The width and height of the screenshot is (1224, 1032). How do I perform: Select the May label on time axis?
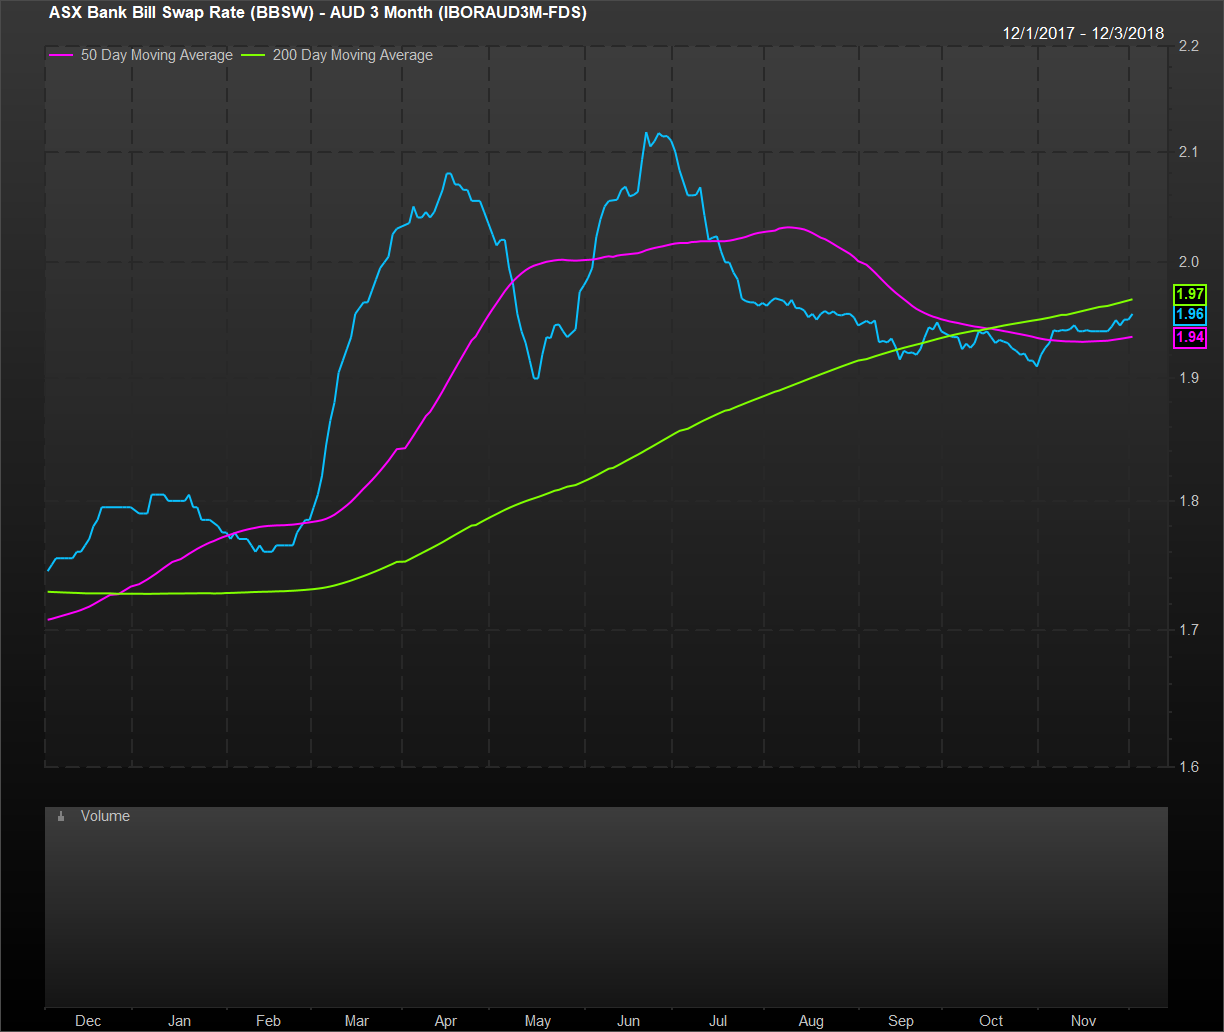pyautogui.click(x=537, y=1020)
